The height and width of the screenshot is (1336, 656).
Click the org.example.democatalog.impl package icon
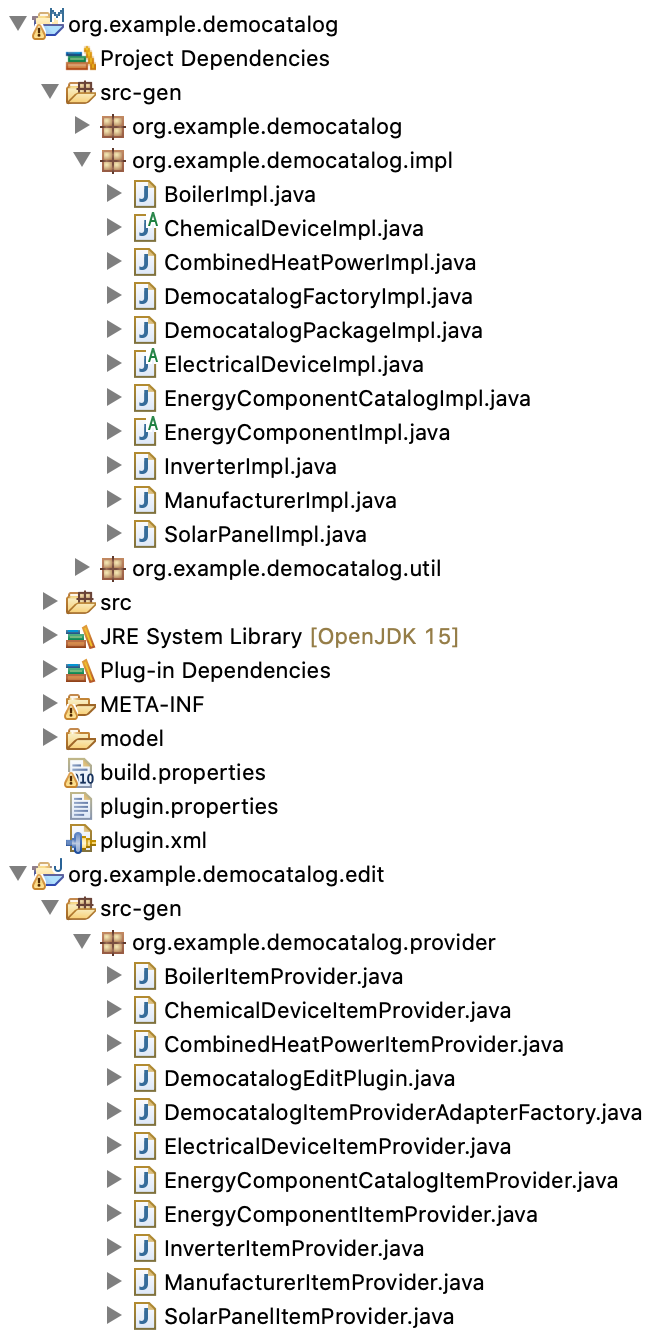[x=114, y=160]
